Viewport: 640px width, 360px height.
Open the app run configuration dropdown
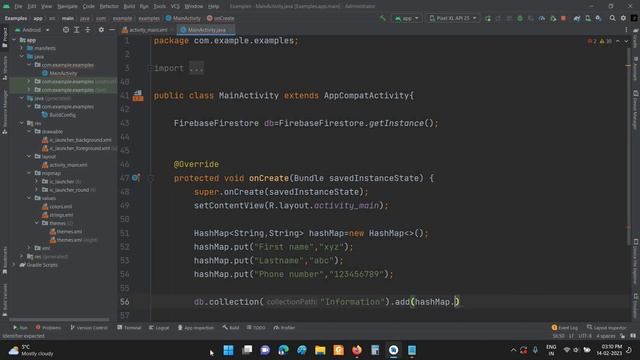coord(407,18)
